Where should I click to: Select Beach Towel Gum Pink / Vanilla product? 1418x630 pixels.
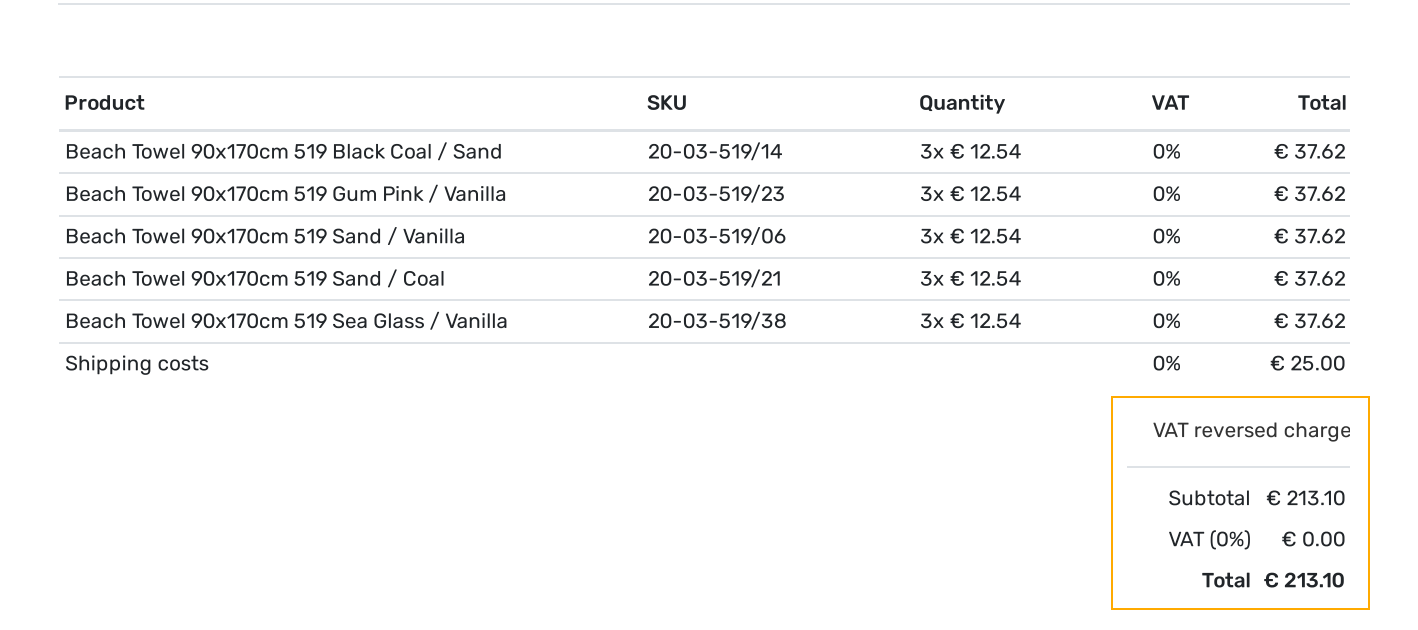point(286,194)
